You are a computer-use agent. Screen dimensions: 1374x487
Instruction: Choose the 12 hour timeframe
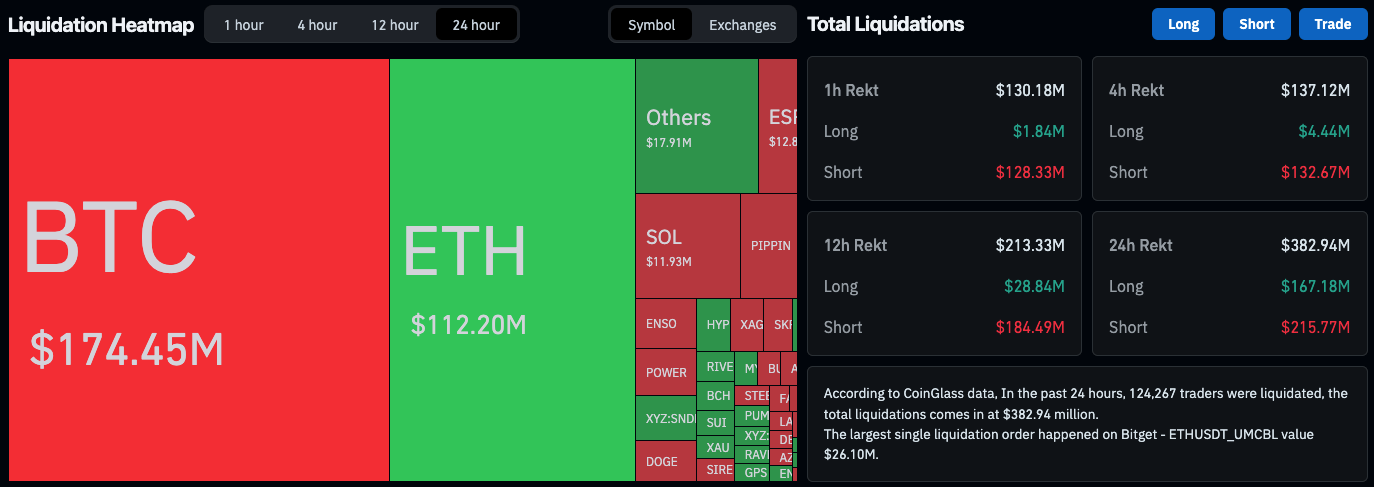(x=394, y=25)
